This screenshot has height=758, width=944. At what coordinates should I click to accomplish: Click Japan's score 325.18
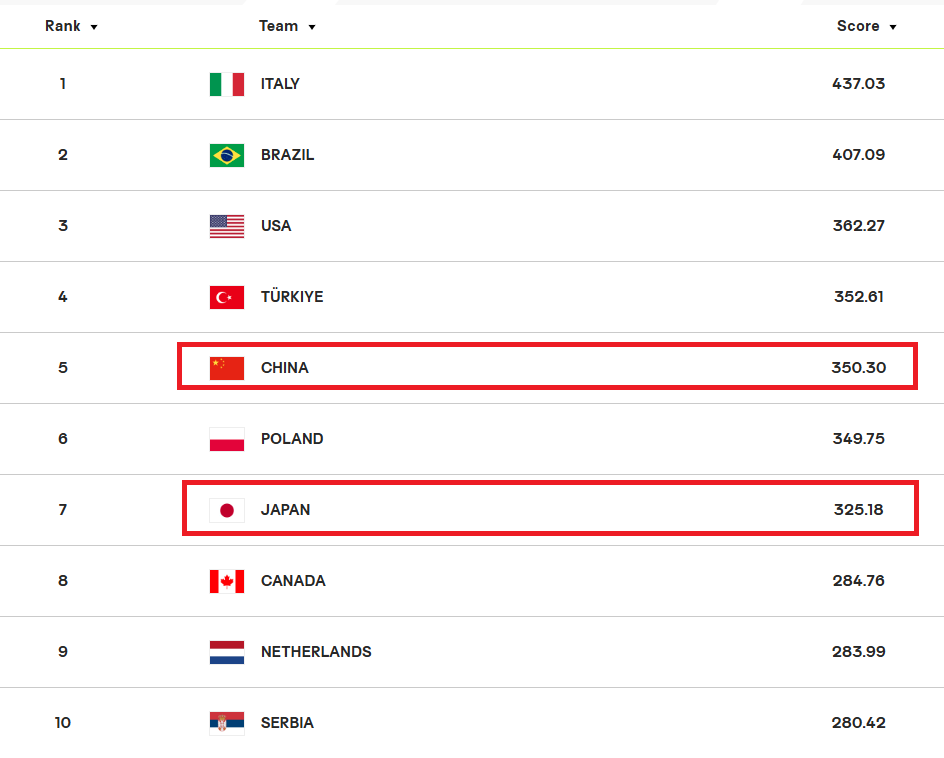coord(859,509)
